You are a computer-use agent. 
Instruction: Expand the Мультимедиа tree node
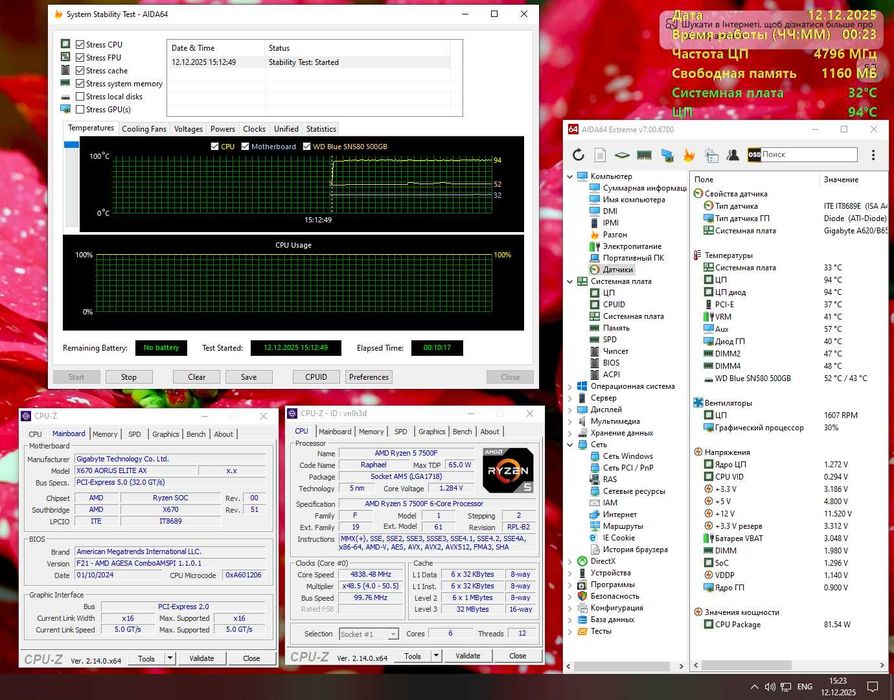click(570, 421)
